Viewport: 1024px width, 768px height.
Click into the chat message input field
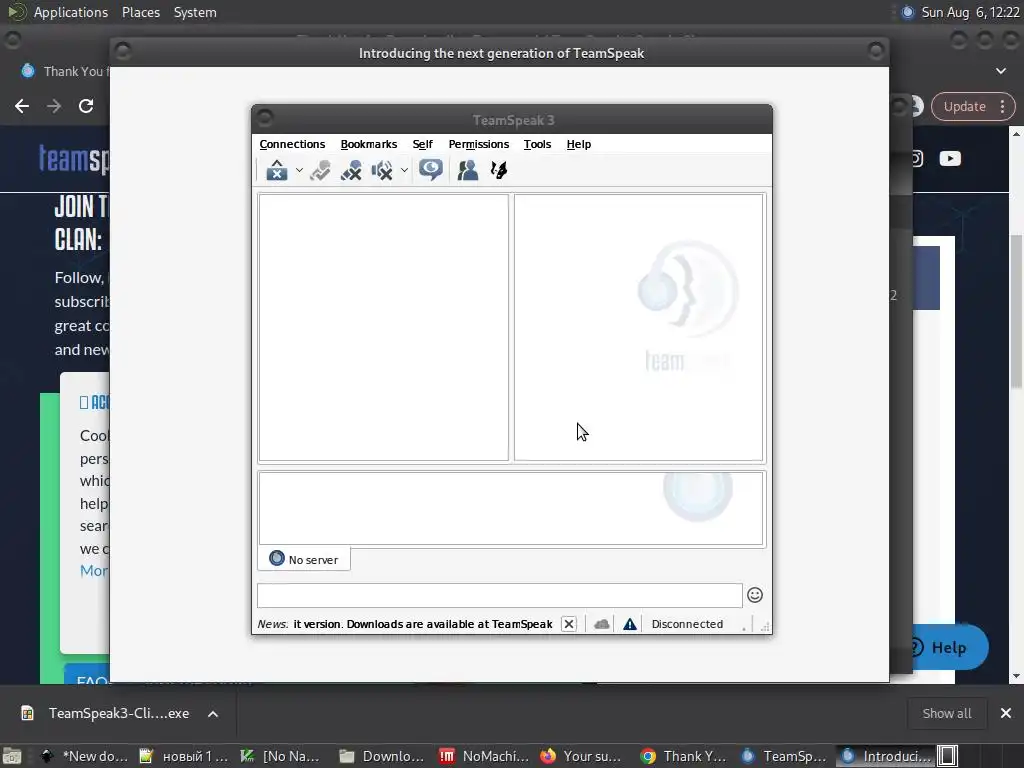[500, 596]
